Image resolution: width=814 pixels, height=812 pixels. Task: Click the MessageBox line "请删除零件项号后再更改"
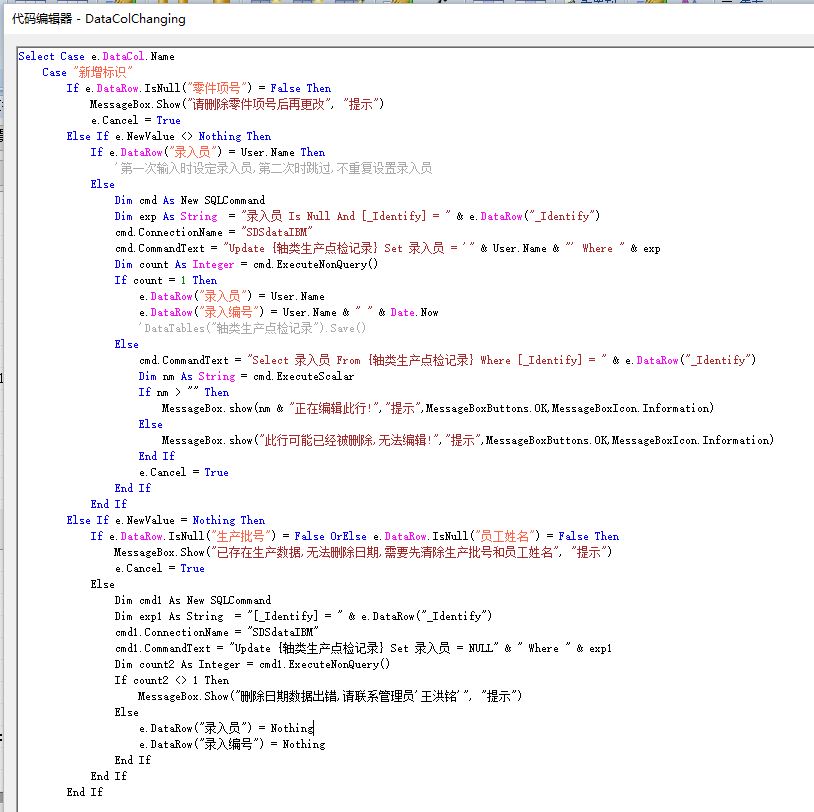[237, 104]
